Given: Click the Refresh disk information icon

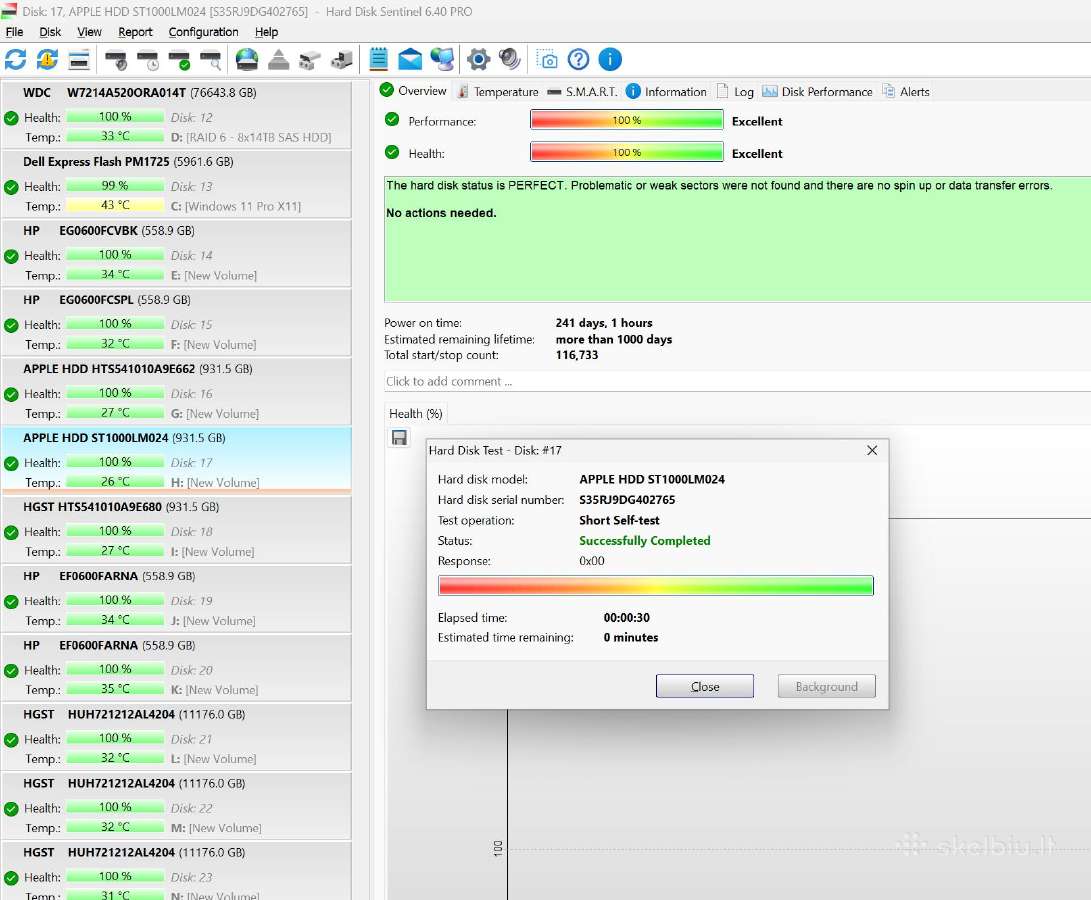Looking at the screenshot, I should tap(15, 60).
